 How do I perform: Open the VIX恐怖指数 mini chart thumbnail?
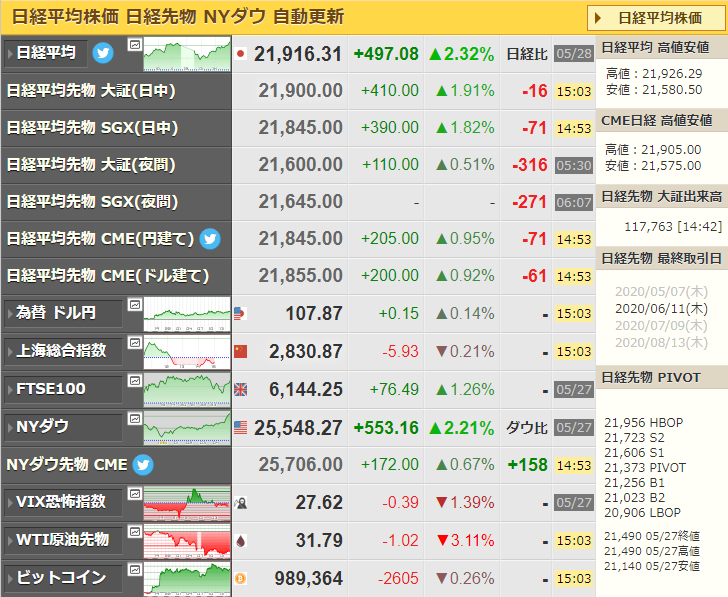[187, 503]
